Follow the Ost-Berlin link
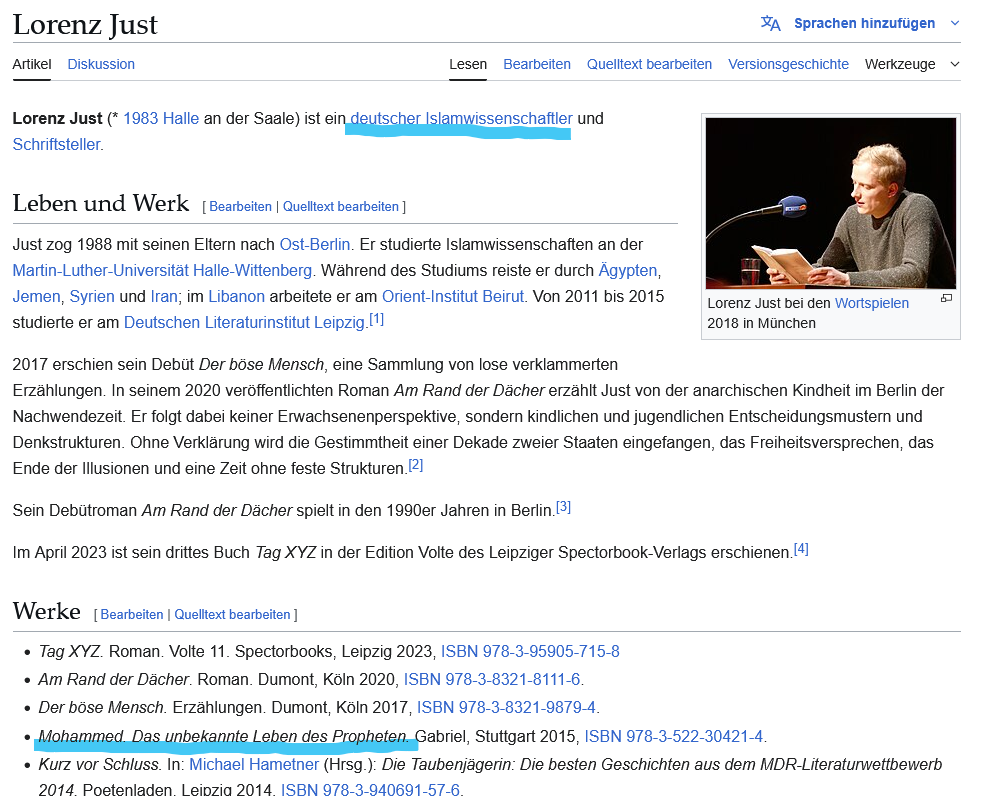Viewport: 982px width, 796px height. (314, 244)
